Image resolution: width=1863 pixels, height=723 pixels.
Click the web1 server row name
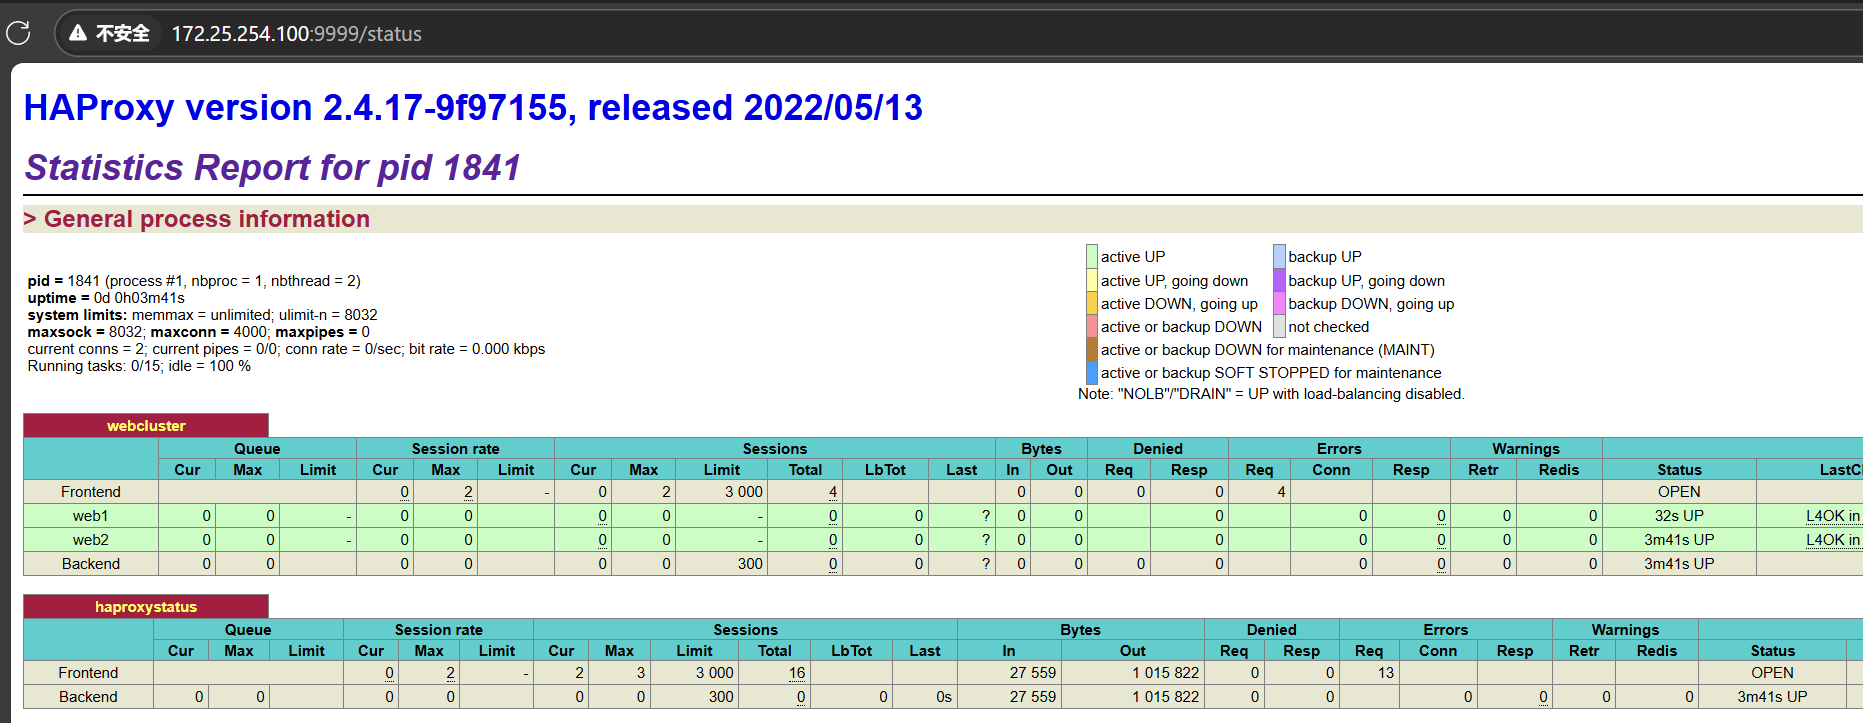pos(90,516)
